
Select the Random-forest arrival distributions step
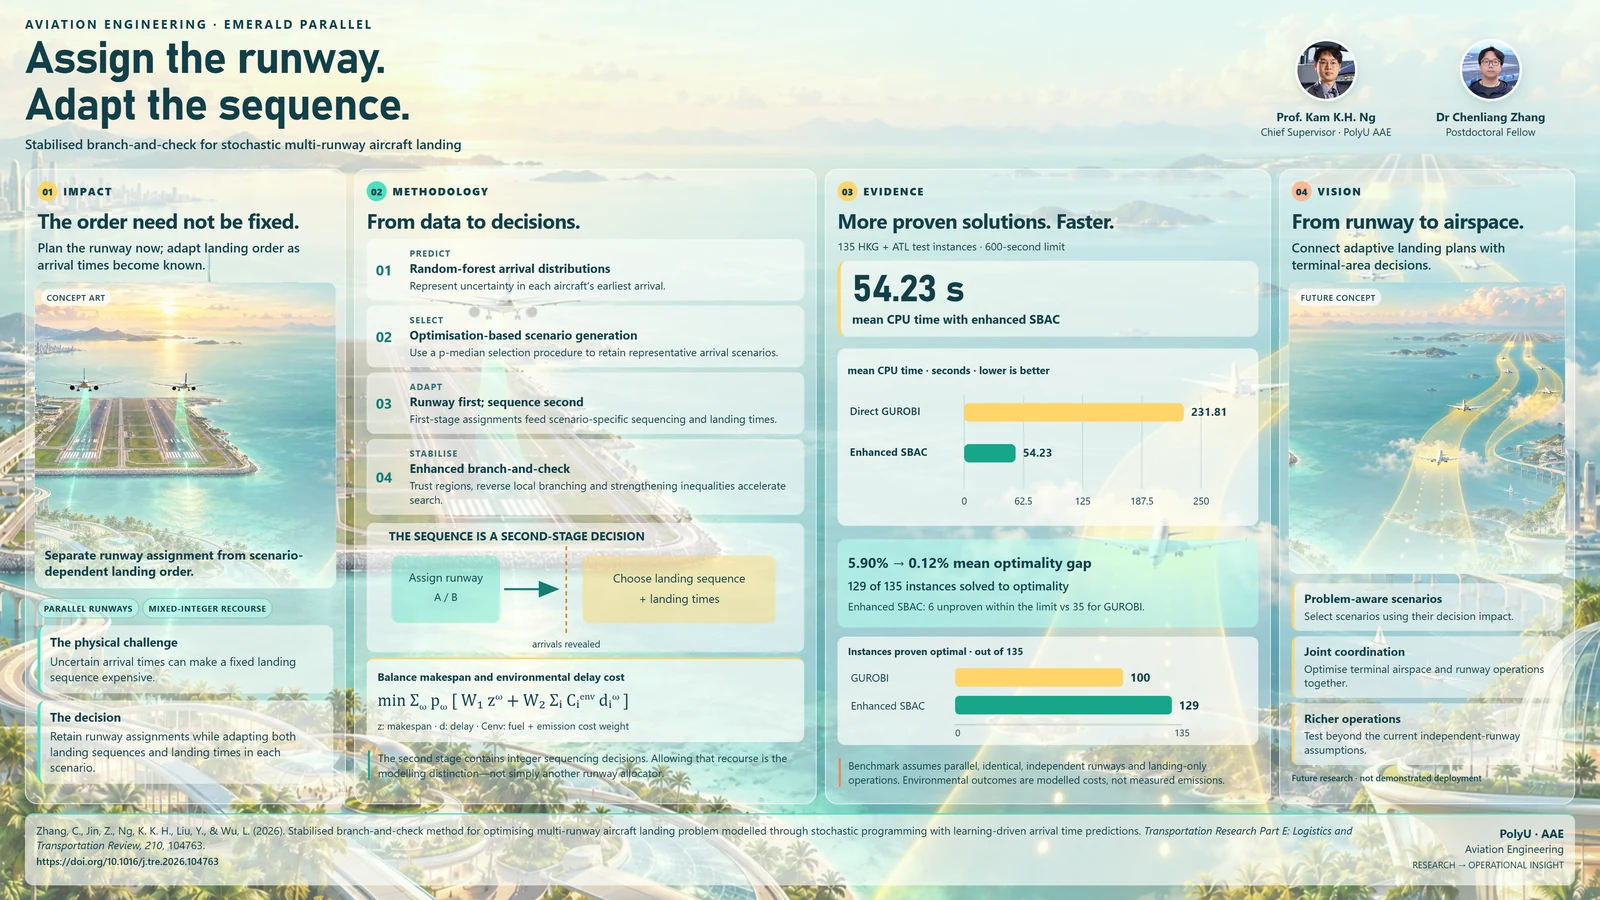coord(585,270)
